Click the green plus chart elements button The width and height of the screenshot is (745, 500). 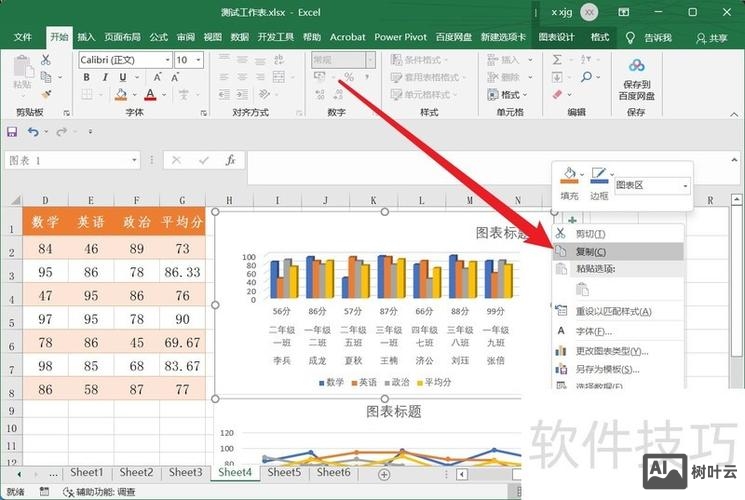573,220
